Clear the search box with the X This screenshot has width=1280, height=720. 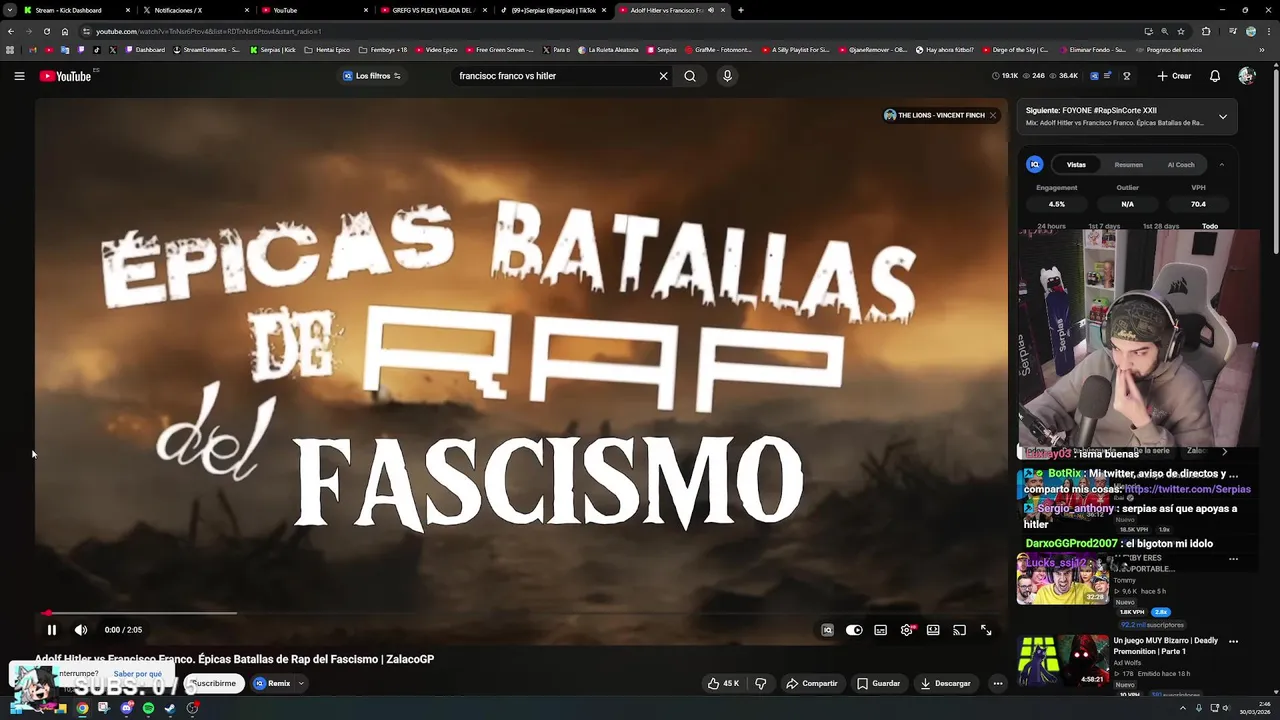pyautogui.click(x=663, y=76)
